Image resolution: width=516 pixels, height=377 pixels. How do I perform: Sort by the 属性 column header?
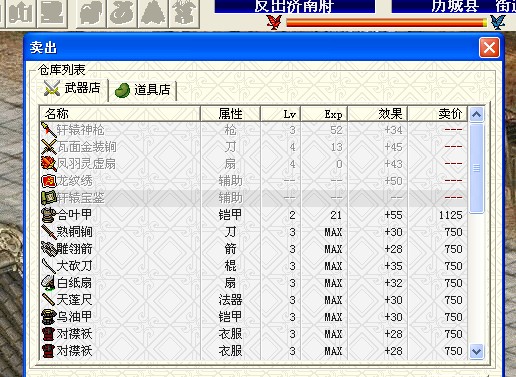tap(230, 114)
